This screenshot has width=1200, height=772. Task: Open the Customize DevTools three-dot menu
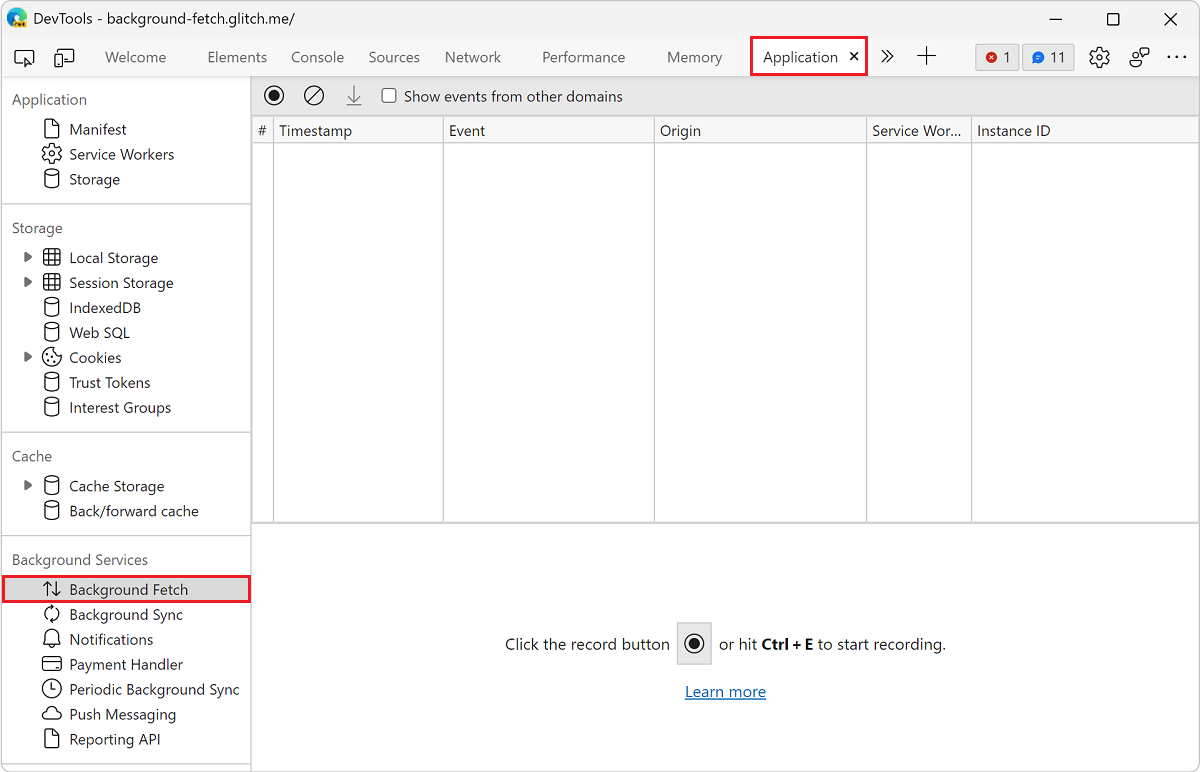pos(1177,57)
